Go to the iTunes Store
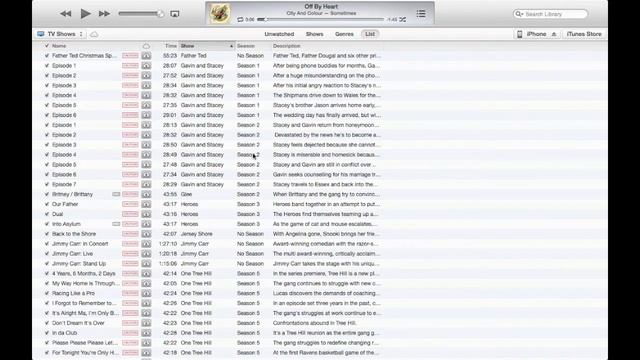 point(584,34)
